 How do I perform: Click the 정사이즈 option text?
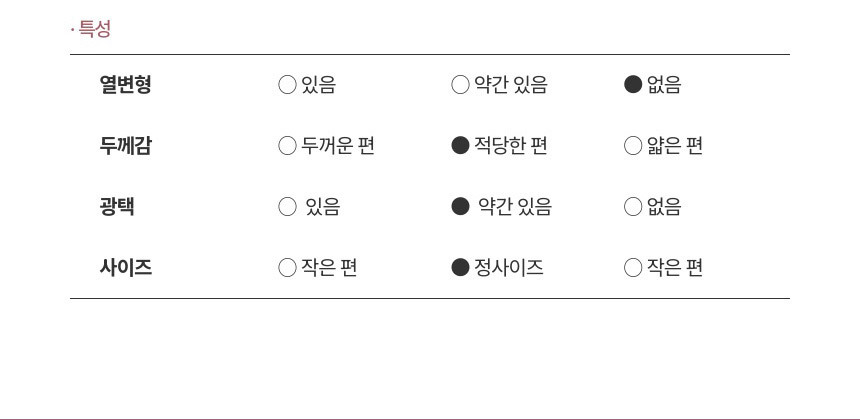click(509, 268)
